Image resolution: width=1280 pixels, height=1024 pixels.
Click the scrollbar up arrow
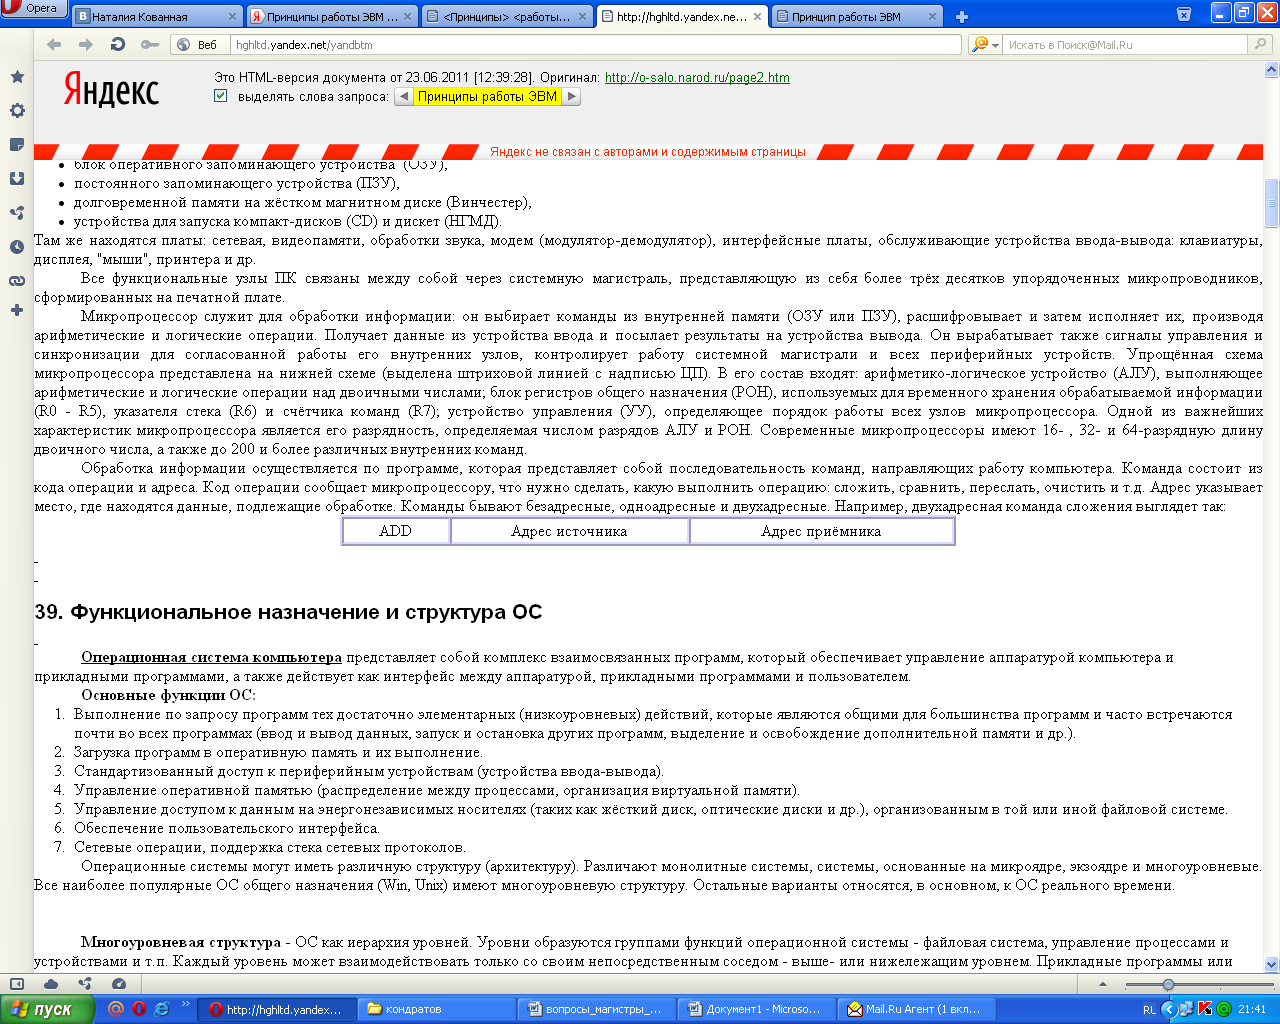(x=1272, y=70)
